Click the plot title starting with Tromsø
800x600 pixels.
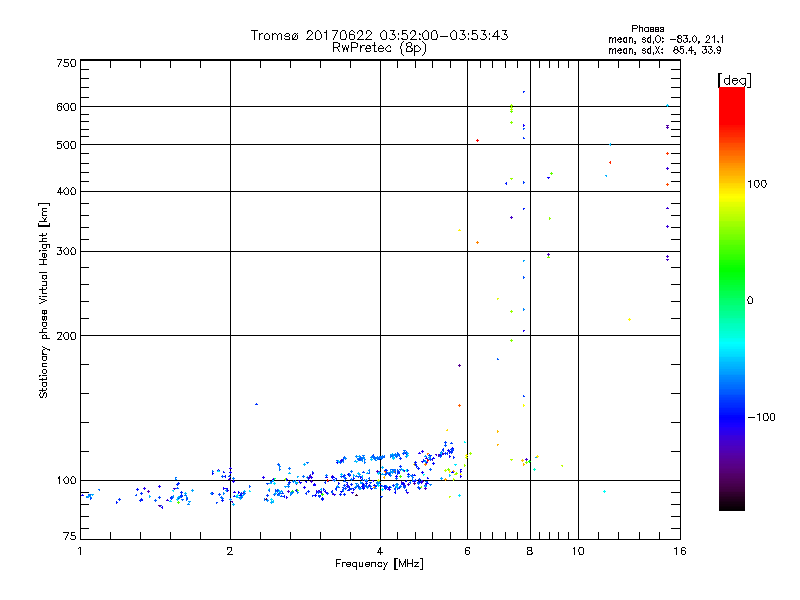[379, 35]
